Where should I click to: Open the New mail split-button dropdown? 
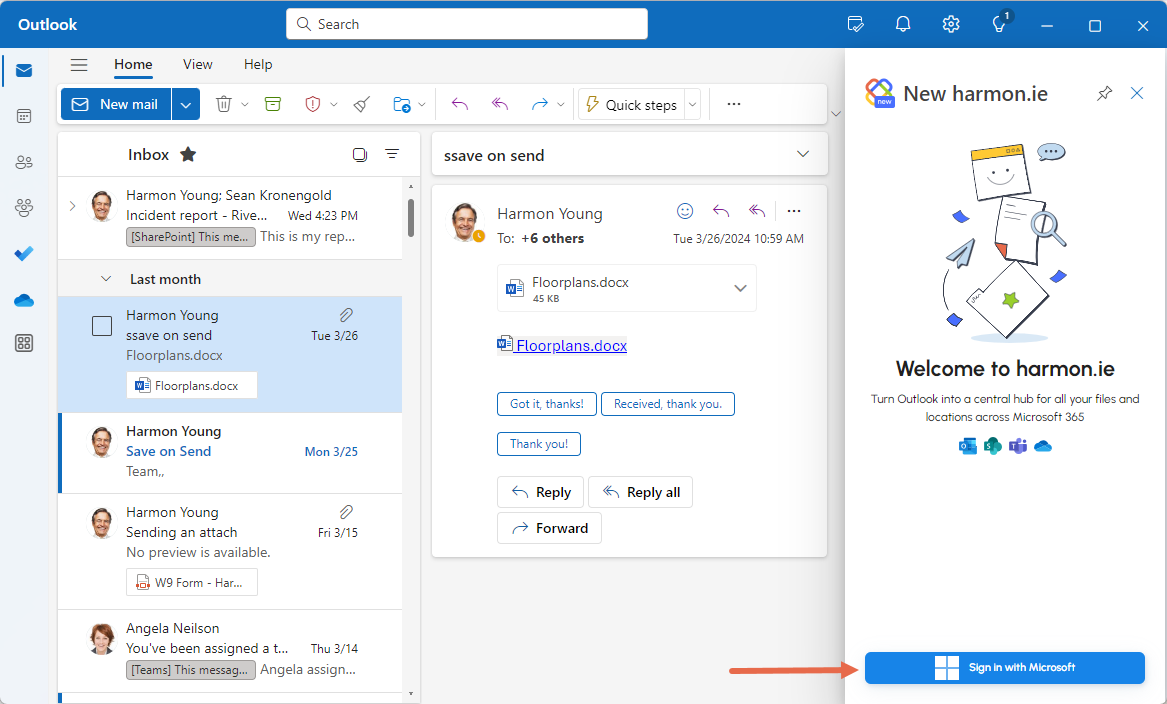coord(186,103)
